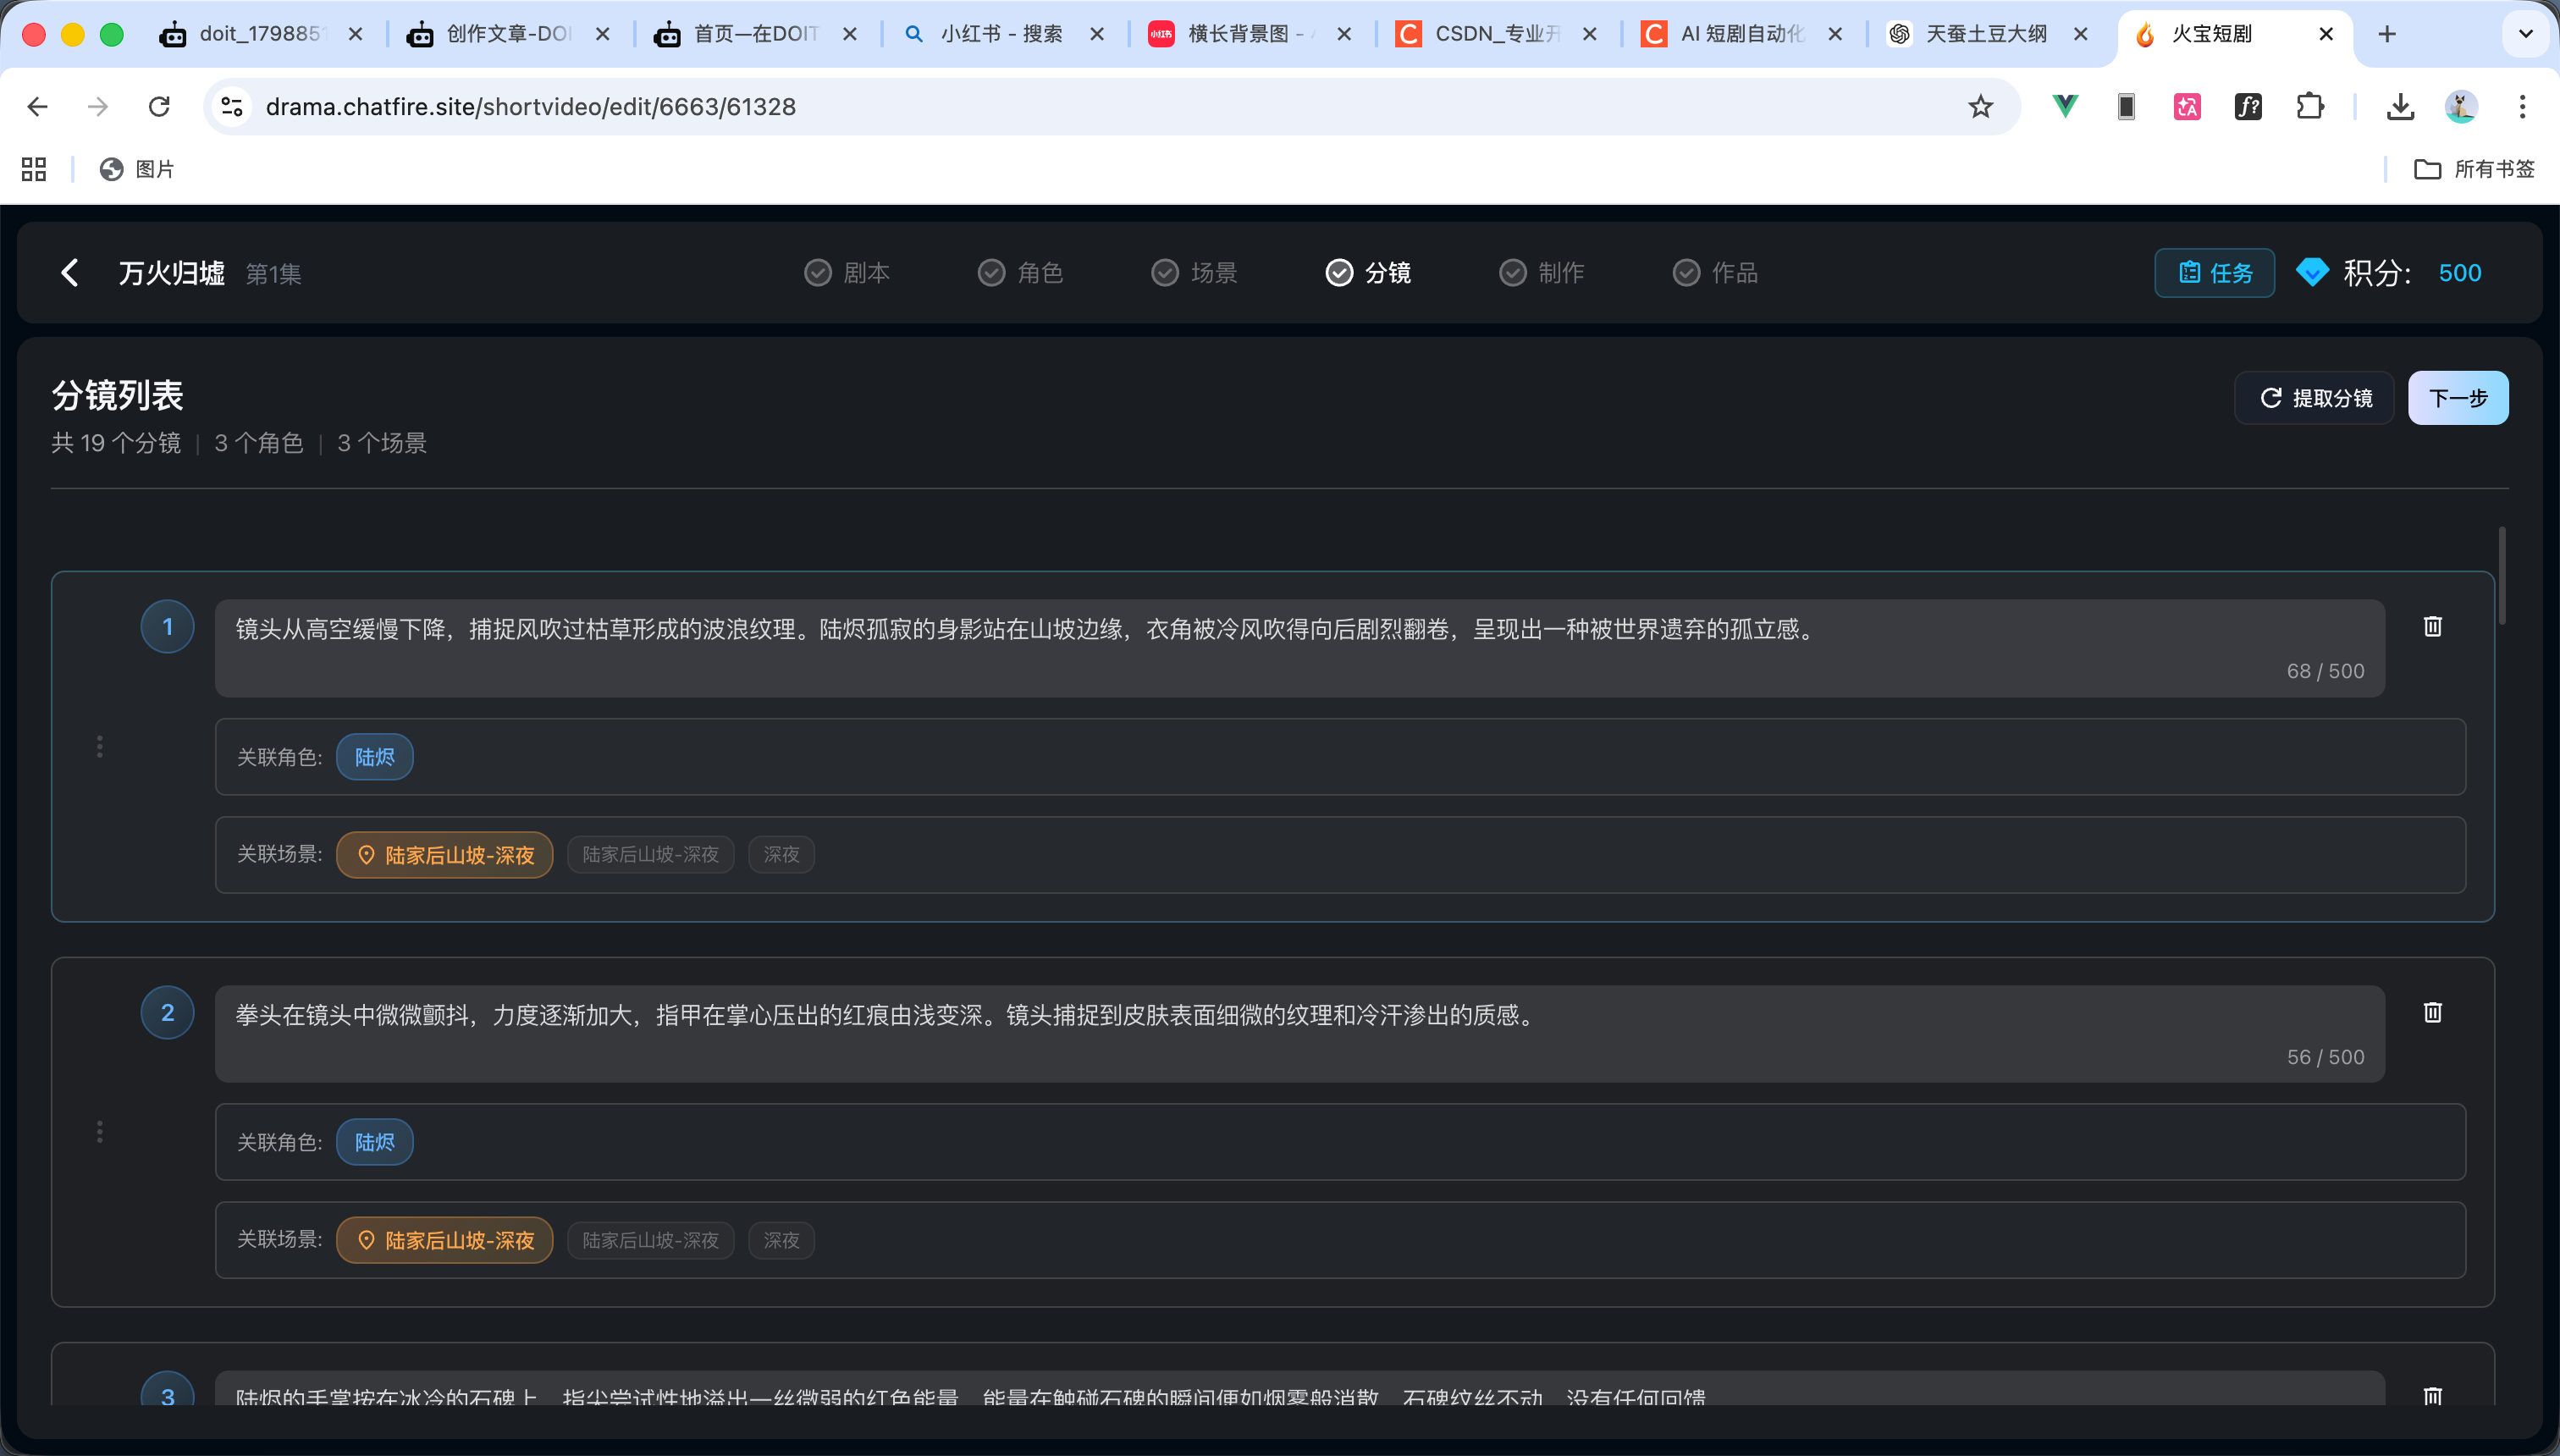Open the browser tab search chevron
This screenshot has width=2560, height=1456.
(2525, 33)
